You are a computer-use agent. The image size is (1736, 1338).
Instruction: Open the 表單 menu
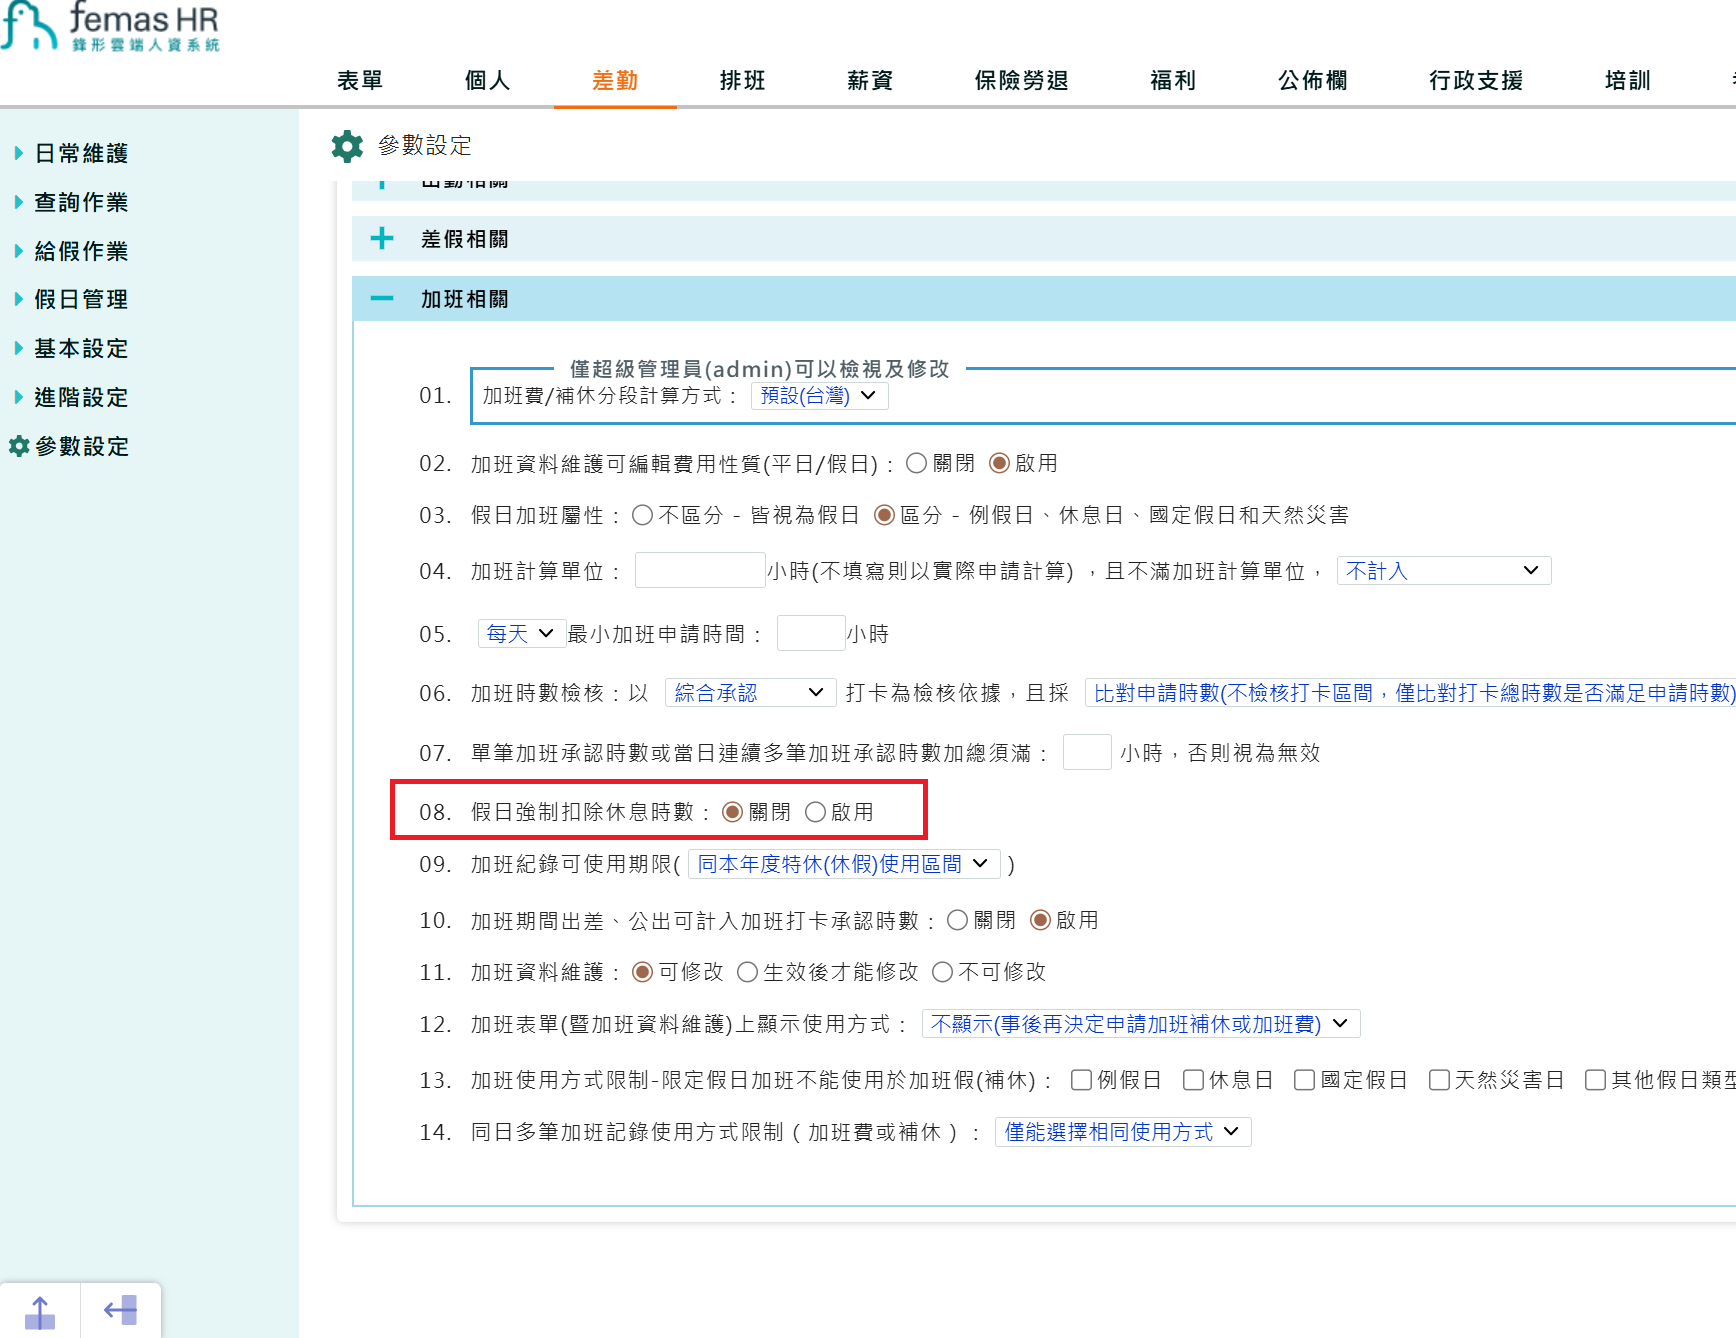pyautogui.click(x=360, y=80)
